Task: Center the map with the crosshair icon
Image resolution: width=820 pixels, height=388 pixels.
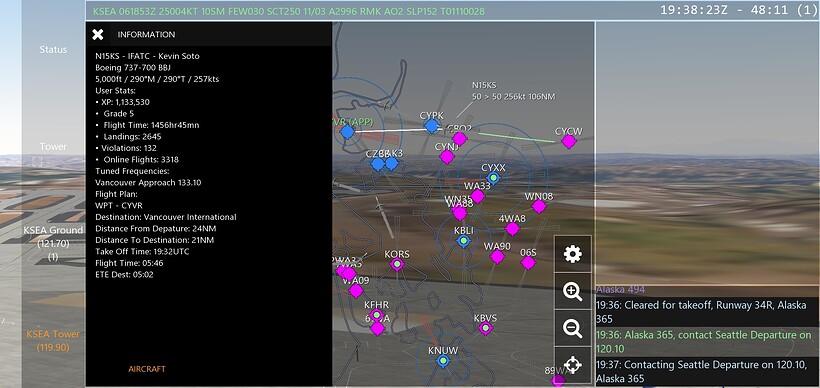Action: click(x=573, y=364)
